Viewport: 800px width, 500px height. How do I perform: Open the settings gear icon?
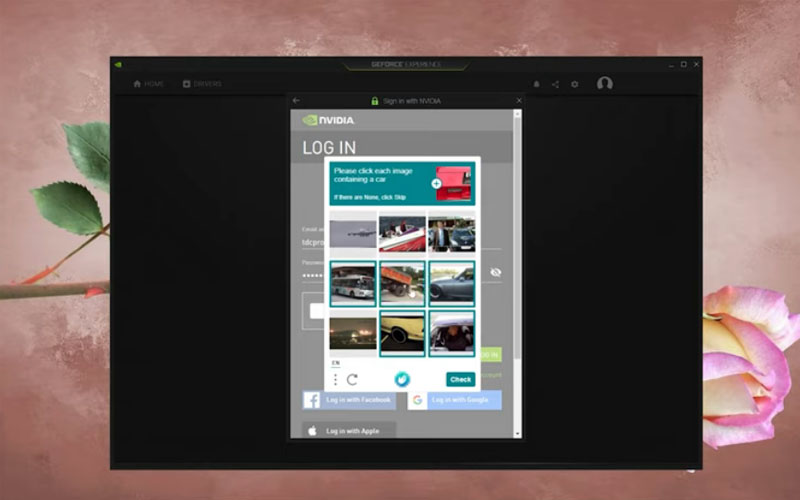[574, 84]
